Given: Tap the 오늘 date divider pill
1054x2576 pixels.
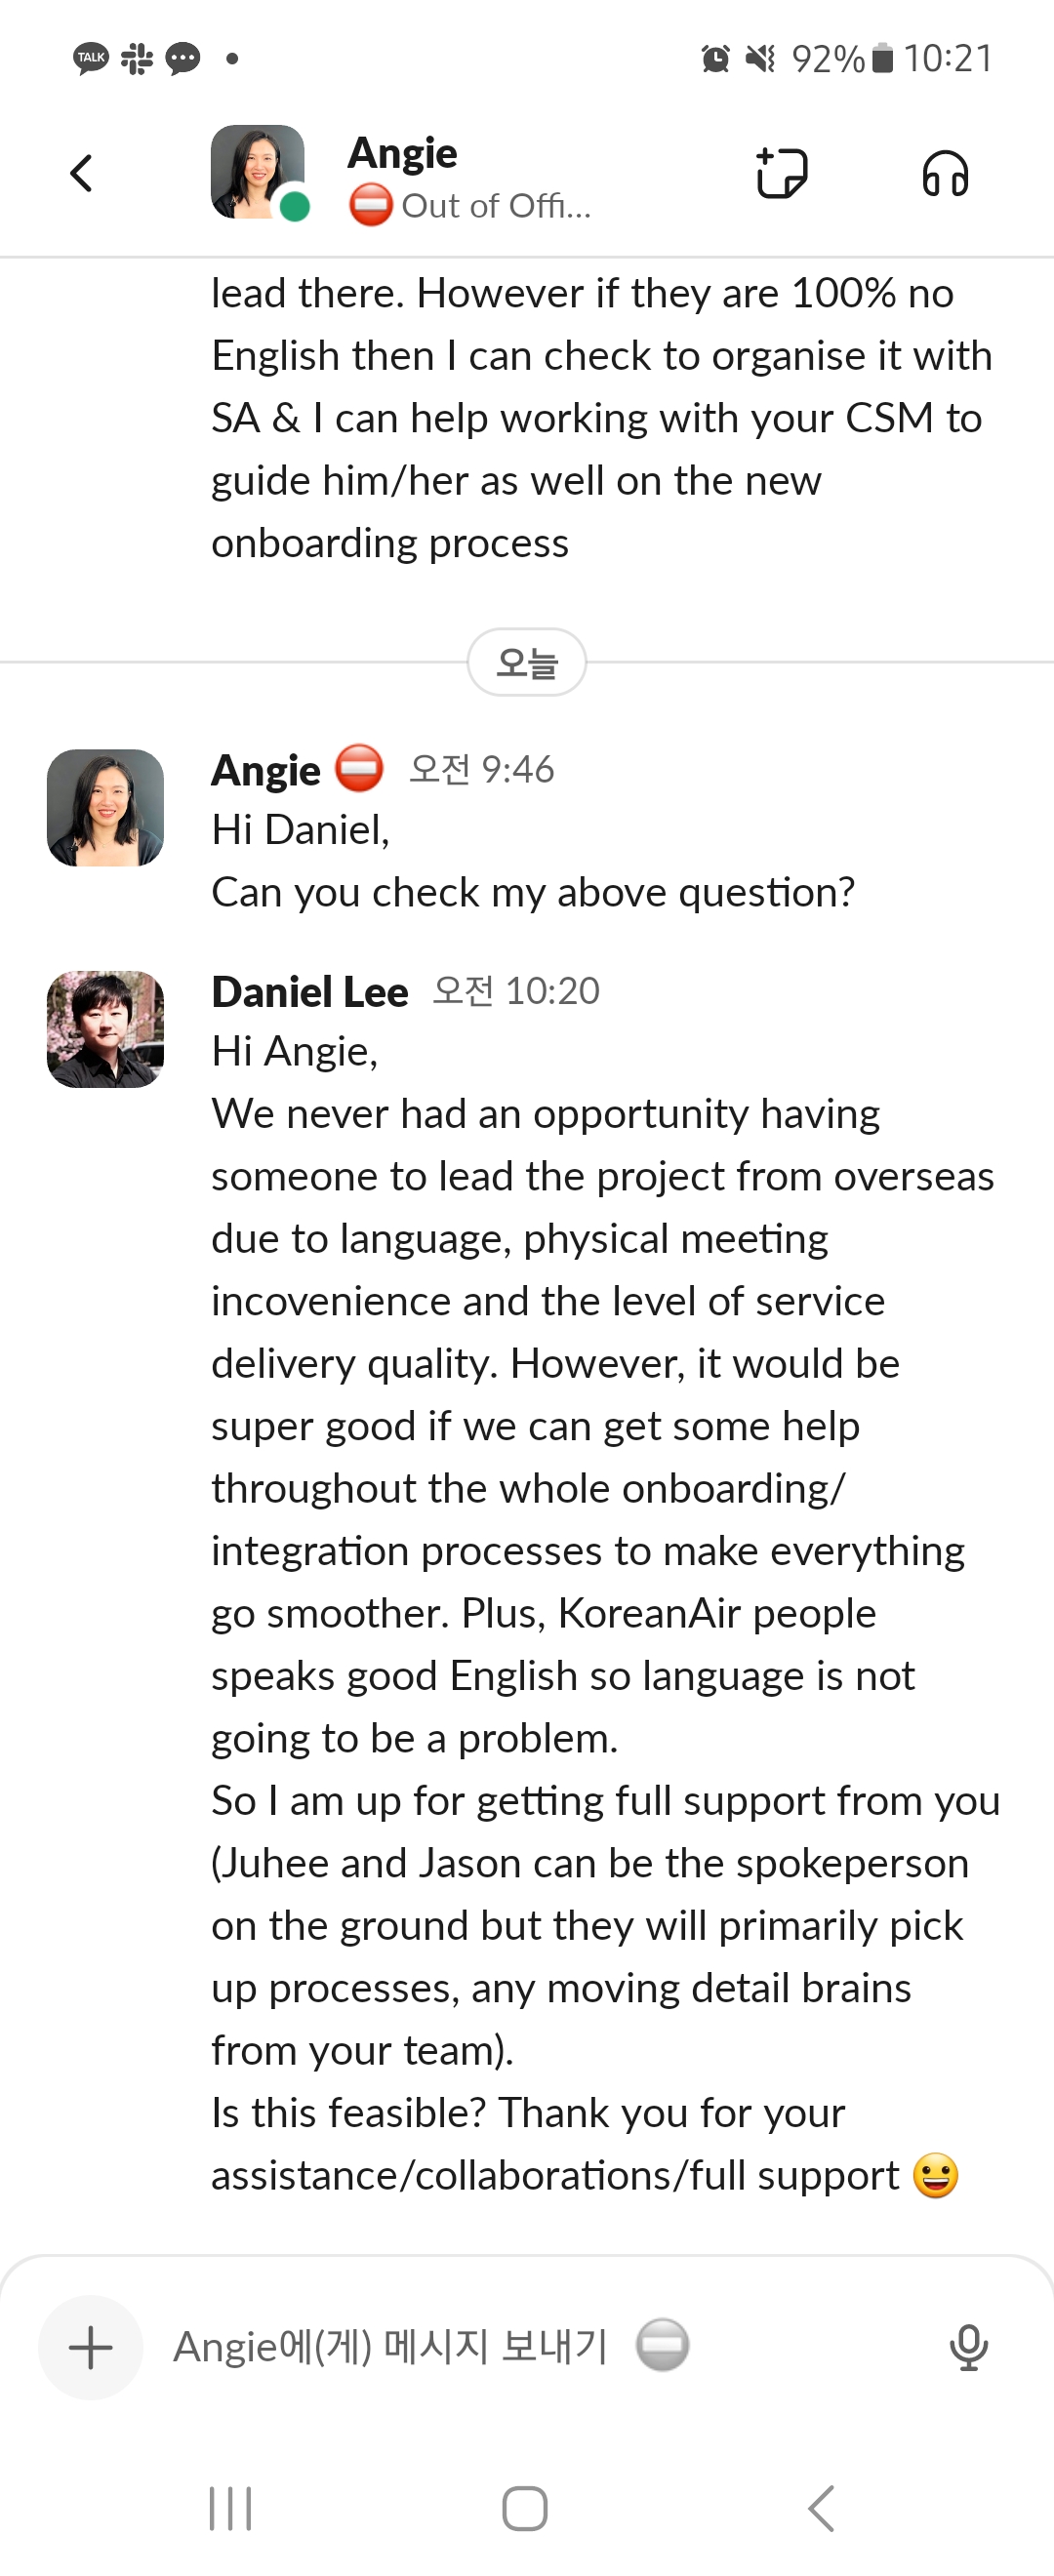Looking at the screenshot, I should point(527,662).
